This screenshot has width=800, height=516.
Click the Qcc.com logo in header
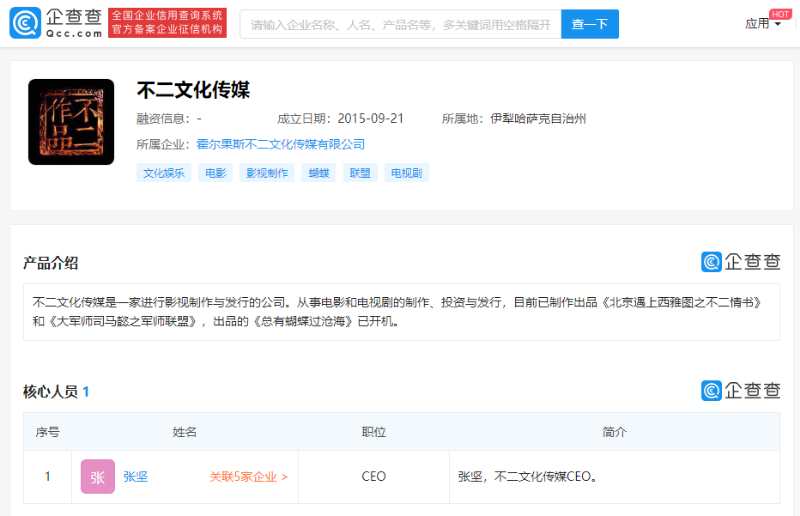pos(56,23)
